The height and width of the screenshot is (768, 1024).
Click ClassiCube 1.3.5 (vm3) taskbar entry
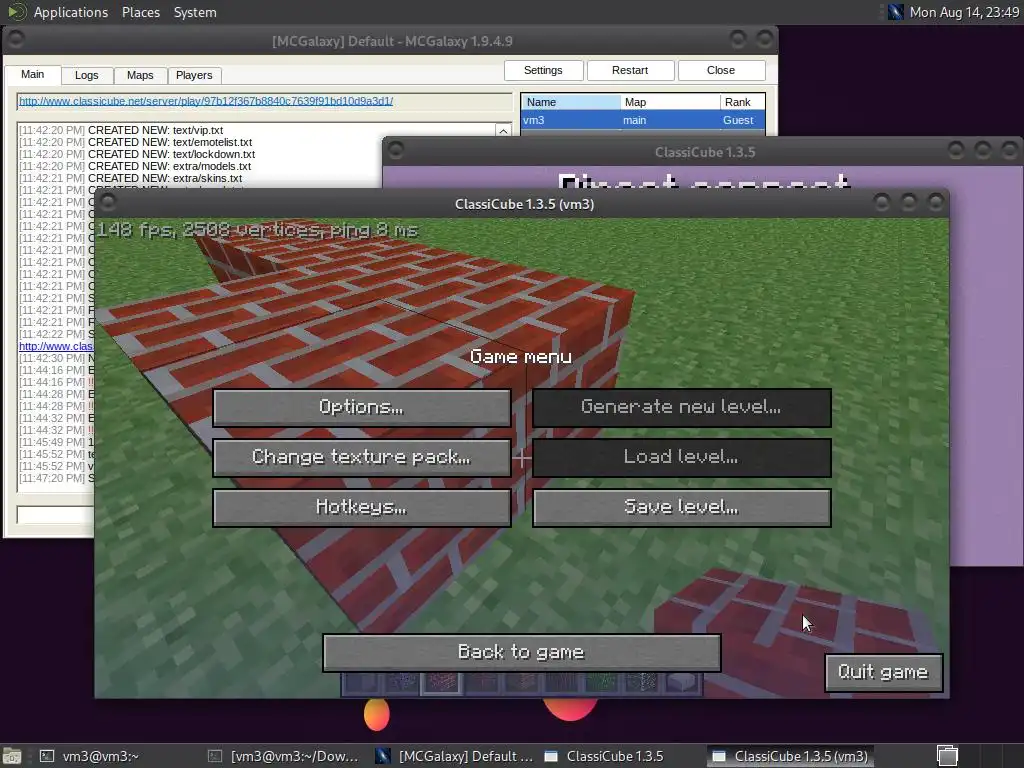tap(790, 756)
